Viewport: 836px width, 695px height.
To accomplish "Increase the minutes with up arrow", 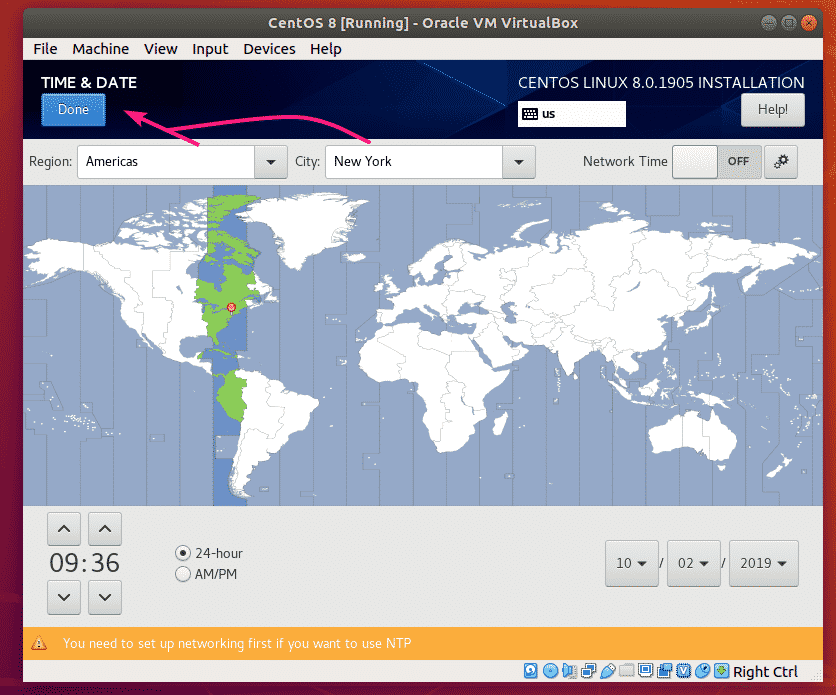I will 105,529.
